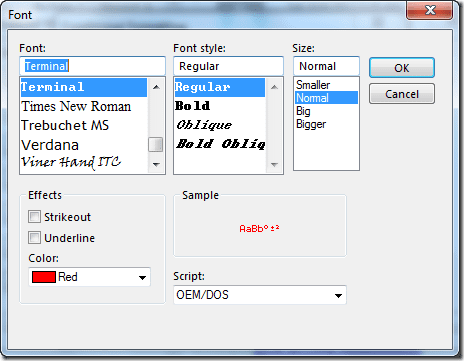
Task: Open the Color dropdown showing Red
Action: click(x=89, y=277)
